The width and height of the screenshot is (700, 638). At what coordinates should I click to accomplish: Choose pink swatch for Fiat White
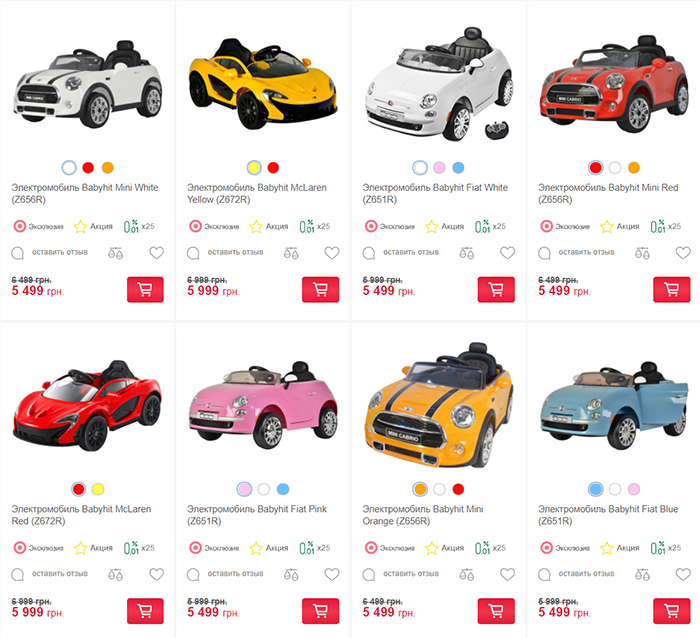(x=439, y=167)
